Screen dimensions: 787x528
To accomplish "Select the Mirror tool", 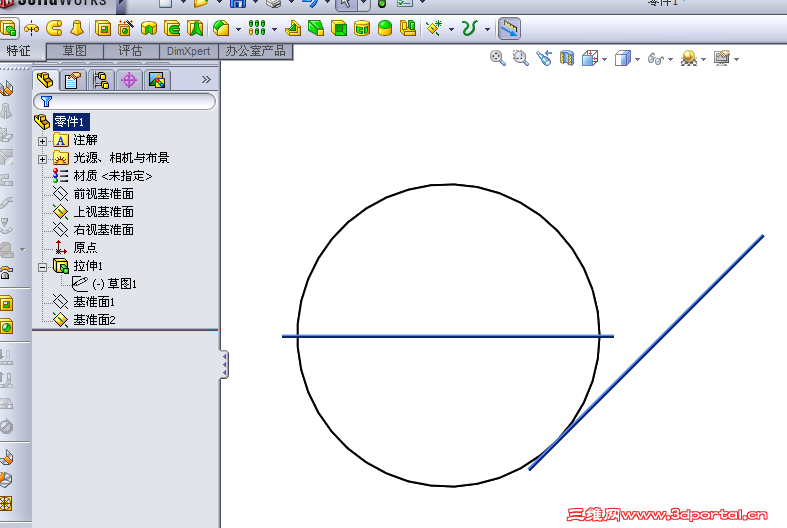I will (408, 28).
